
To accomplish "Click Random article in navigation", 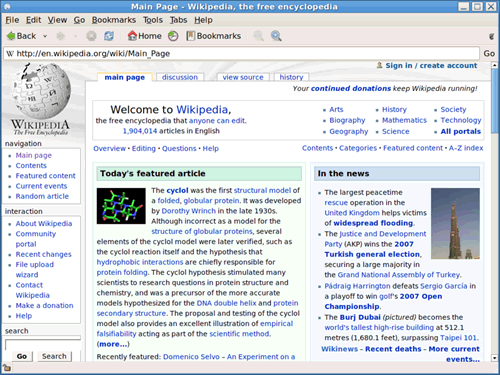I will (42, 196).
